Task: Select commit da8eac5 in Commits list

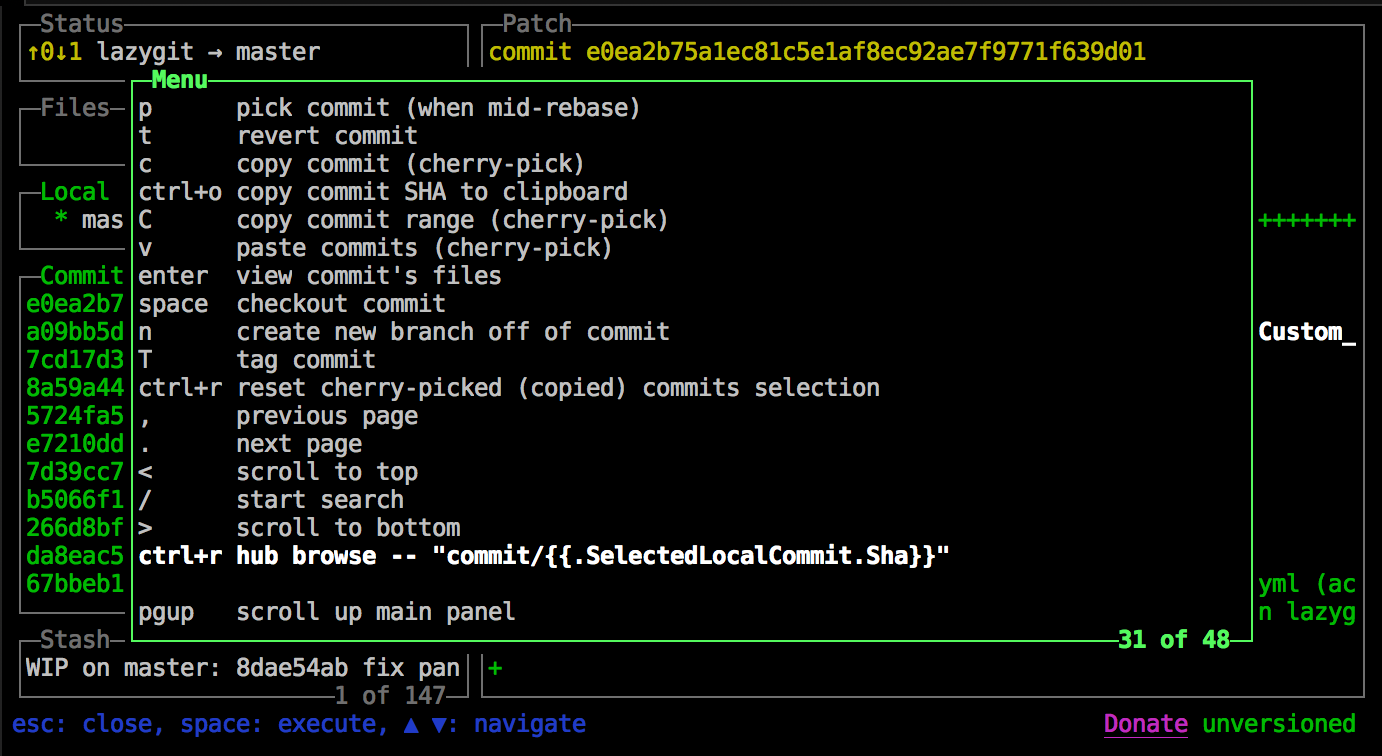Action: [x=76, y=555]
